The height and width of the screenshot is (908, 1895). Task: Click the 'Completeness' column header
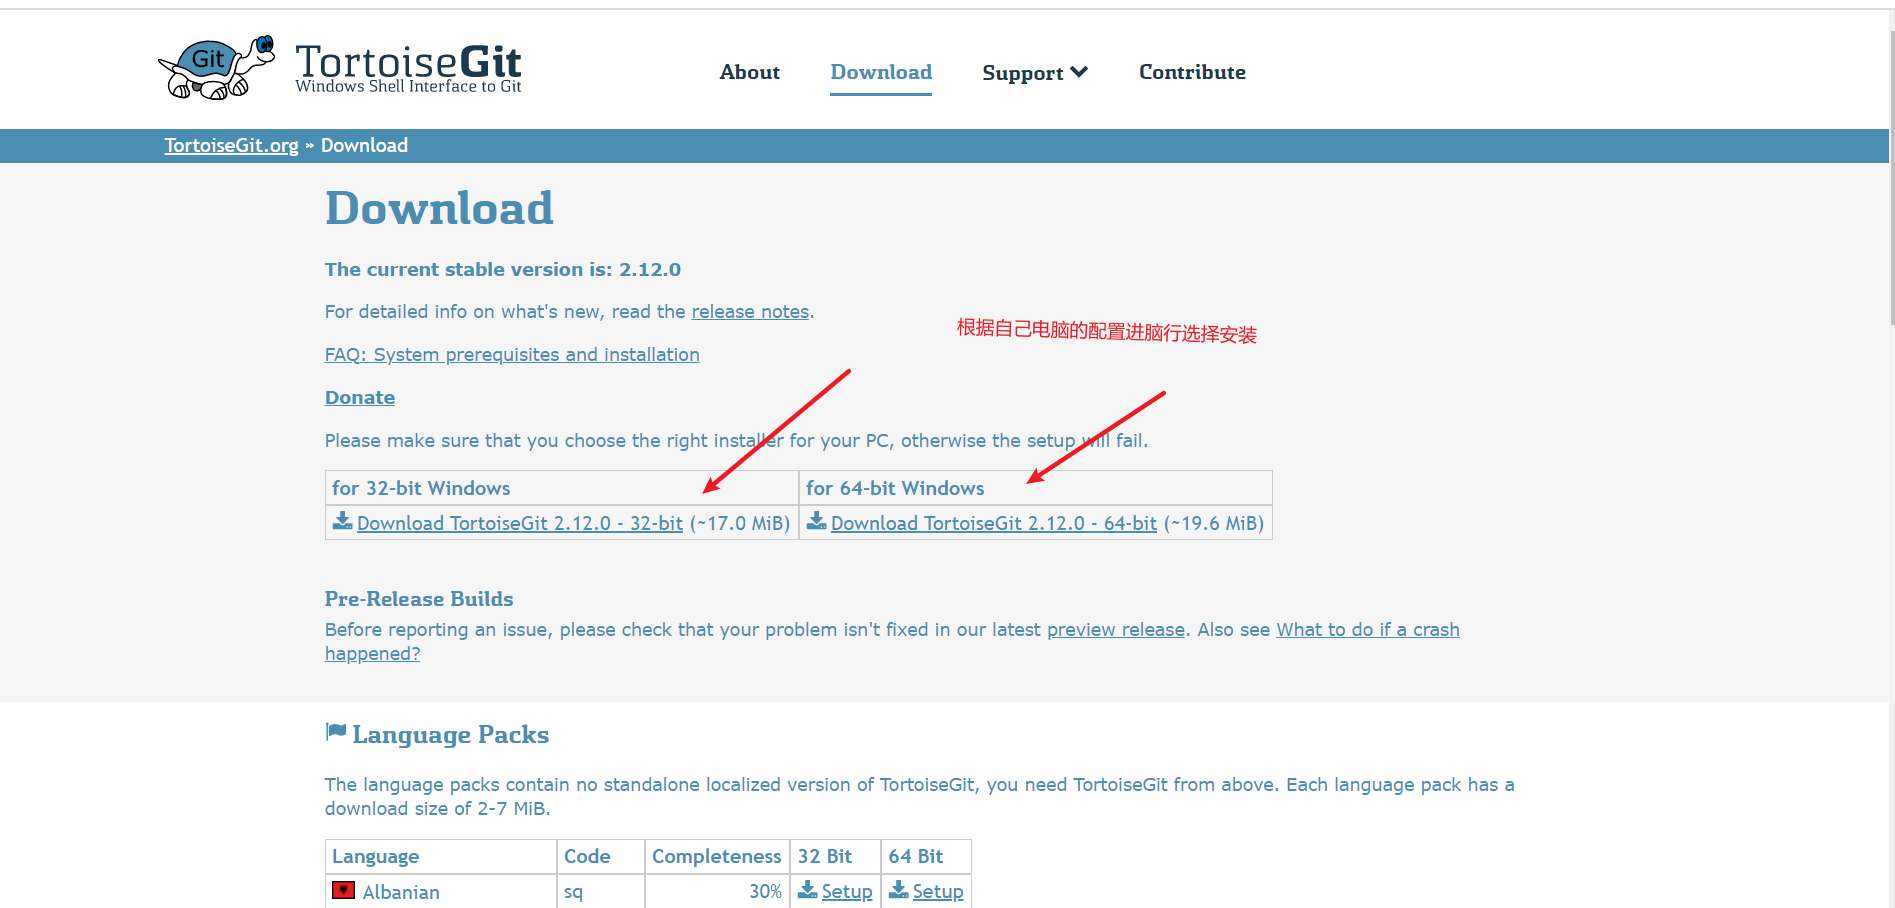[717, 857]
